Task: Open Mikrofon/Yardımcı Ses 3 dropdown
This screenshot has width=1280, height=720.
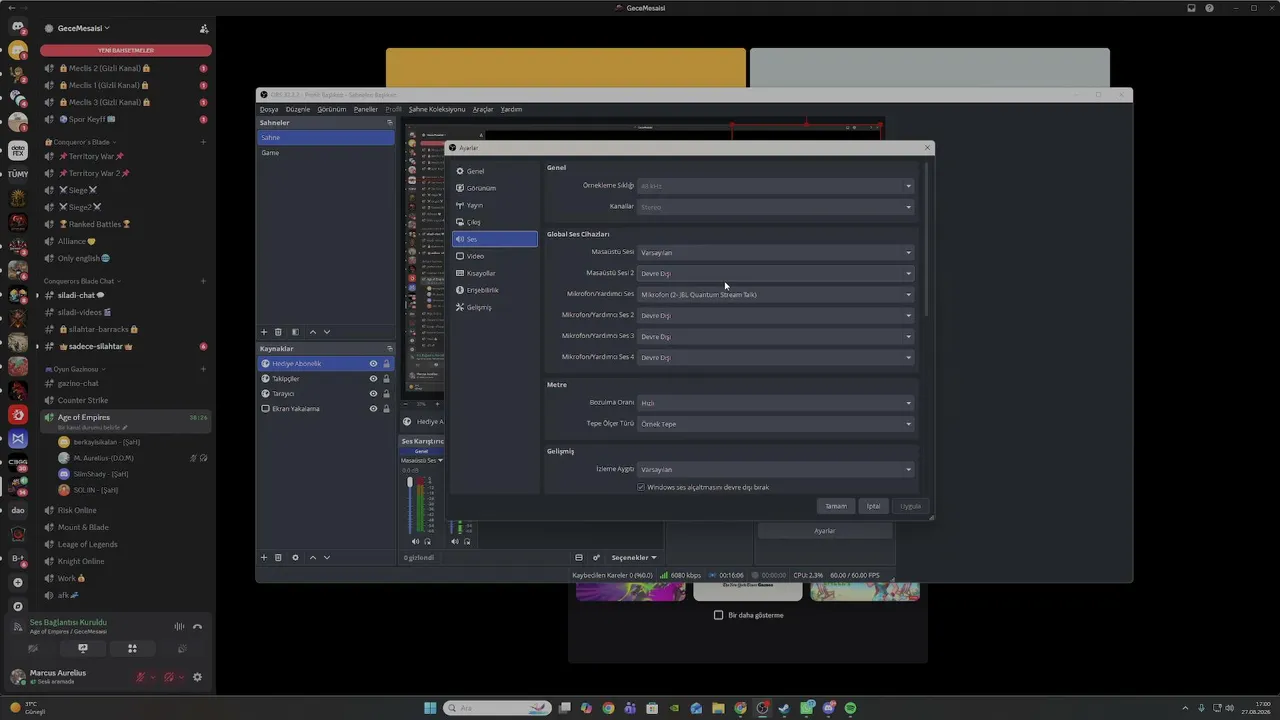Action: point(776,336)
